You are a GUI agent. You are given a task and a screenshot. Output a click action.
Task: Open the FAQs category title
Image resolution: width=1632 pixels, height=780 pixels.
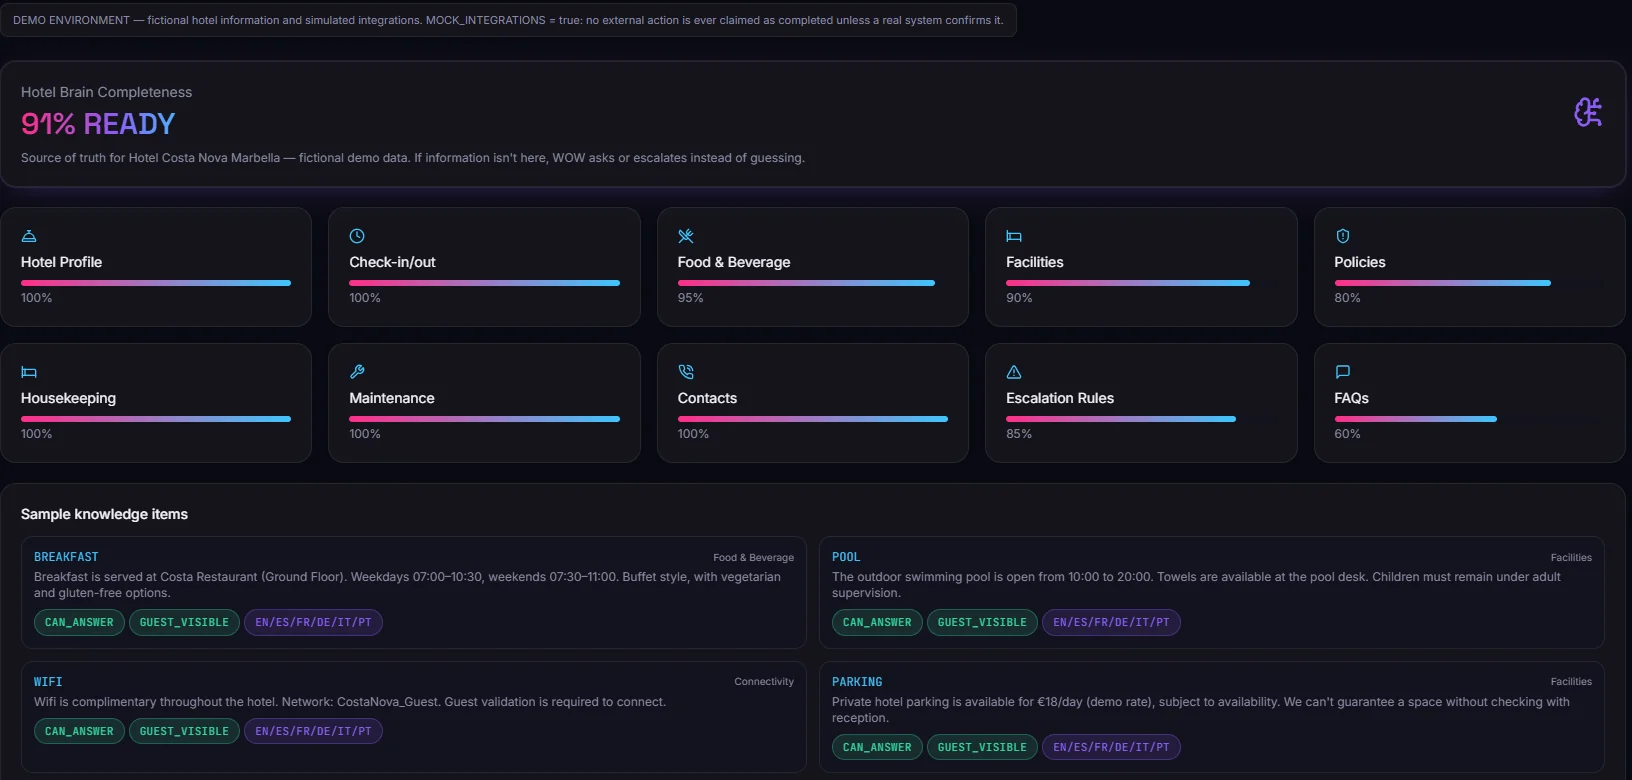[x=1351, y=398]
